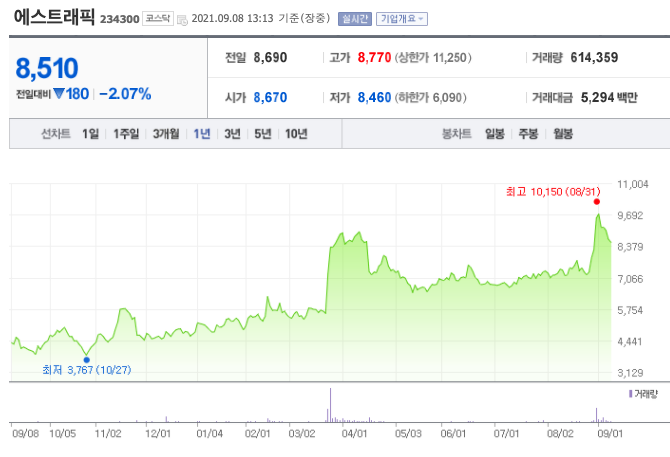The width and height of the screenshot is (670, 457).
Task: Click the 저가 value 8,460
Action: [374, 97]
